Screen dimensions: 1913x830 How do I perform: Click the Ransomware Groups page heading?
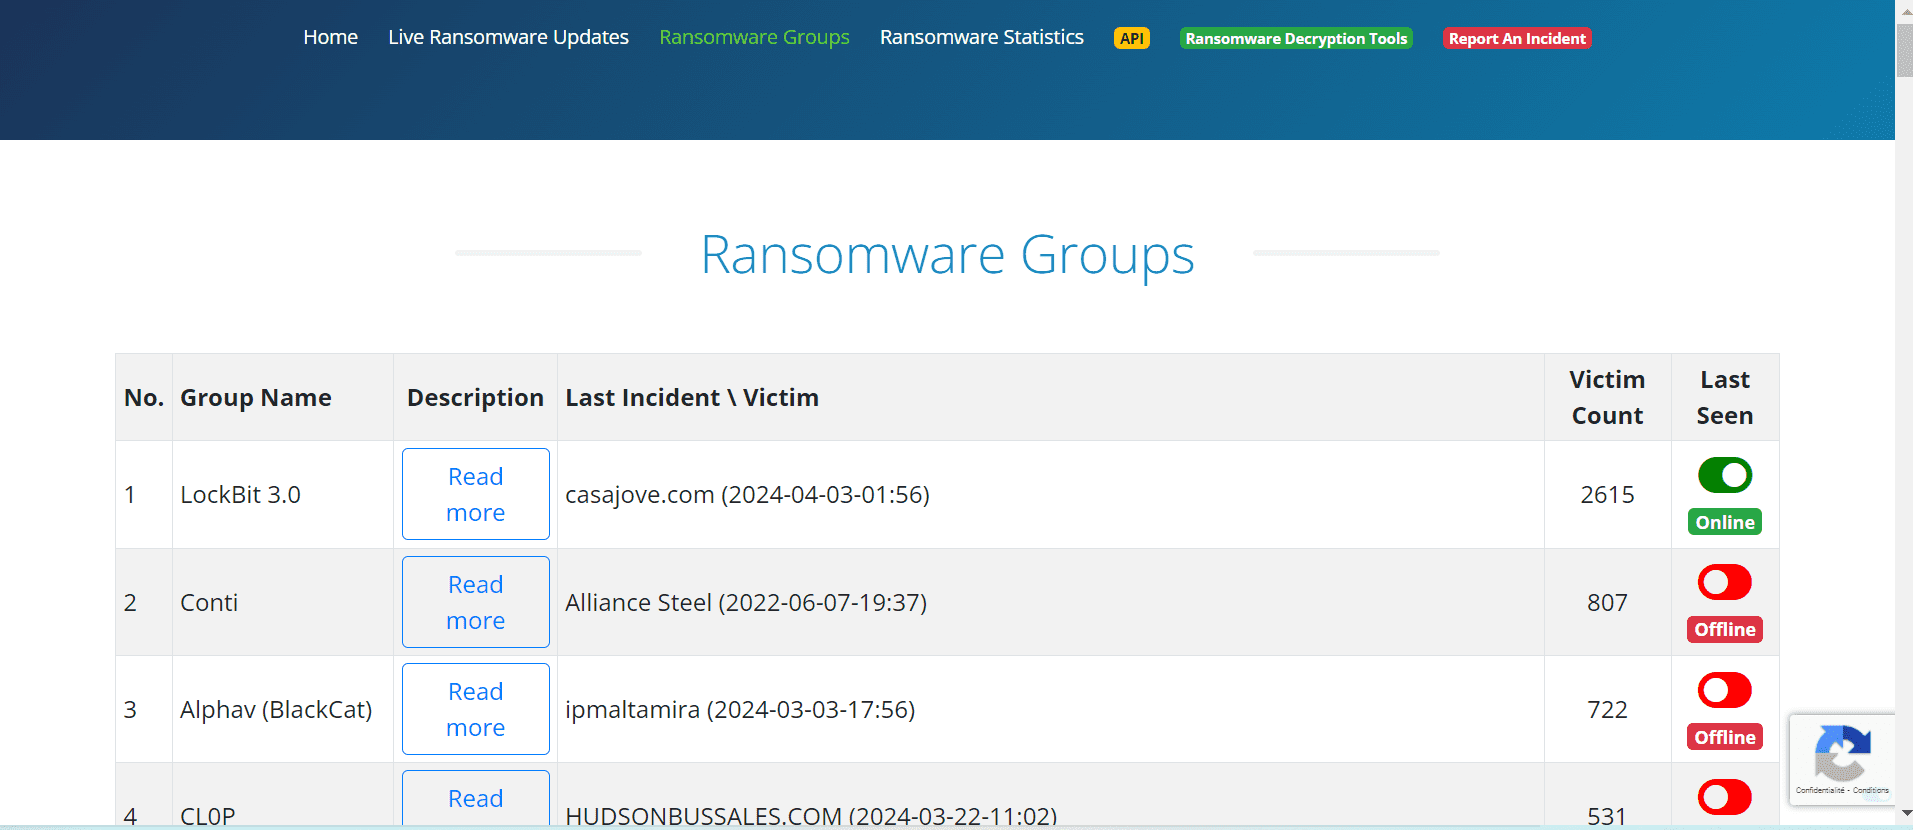(x=947, y=254)
